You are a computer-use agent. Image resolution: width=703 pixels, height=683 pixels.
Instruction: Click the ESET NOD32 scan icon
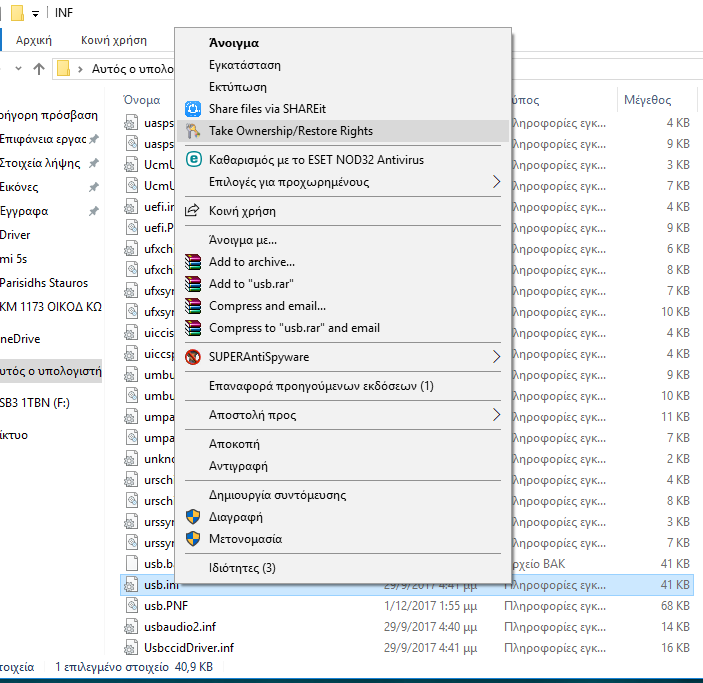click(x=193, y=160)
